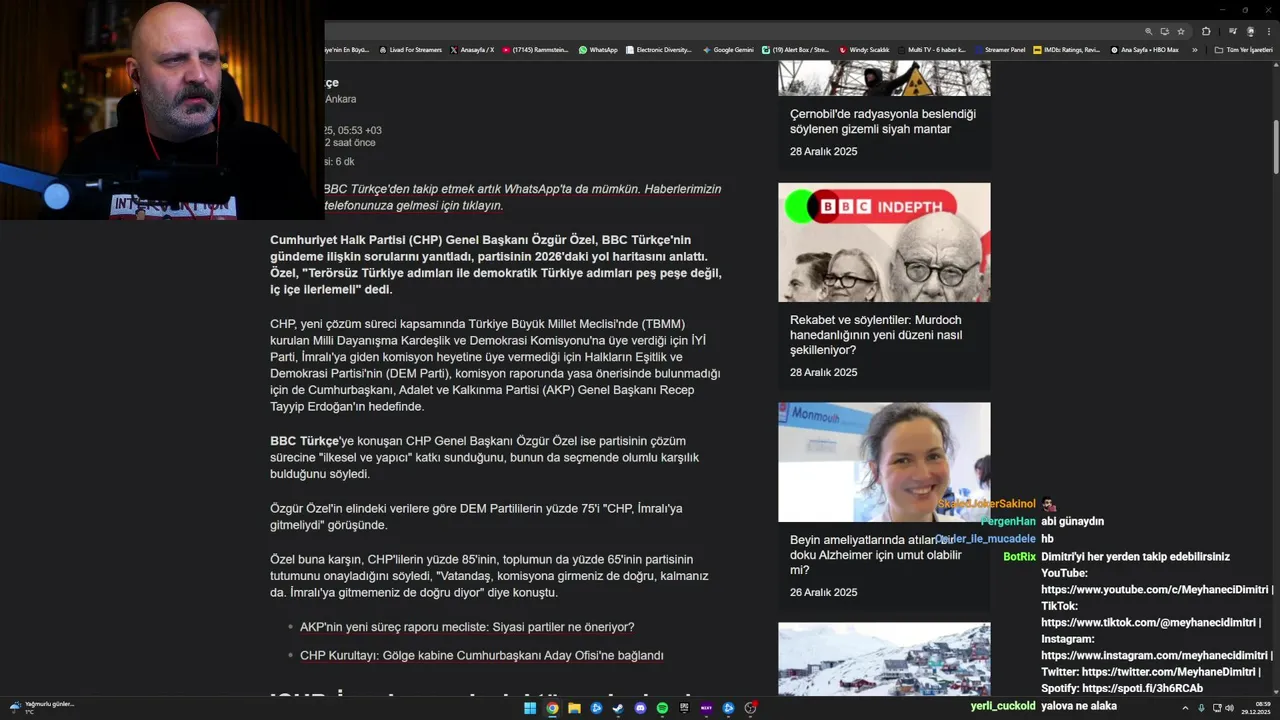The height and width of the screenshot is (720, 1280).
Task: Open the Chrome media control icon
Action: [x=1232, y=32]
